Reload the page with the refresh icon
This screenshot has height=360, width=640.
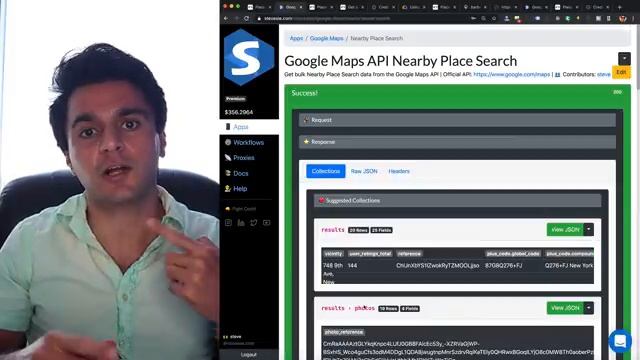point(247,18)
